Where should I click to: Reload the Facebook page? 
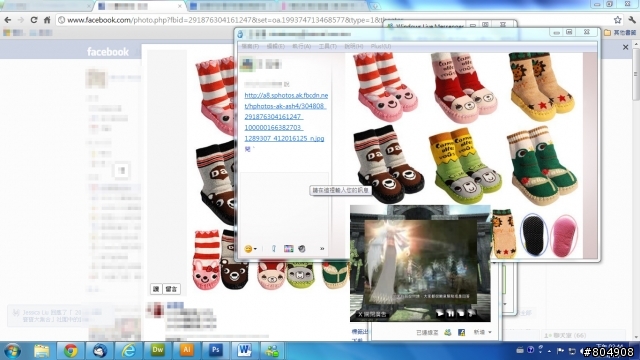pos(34,20)
